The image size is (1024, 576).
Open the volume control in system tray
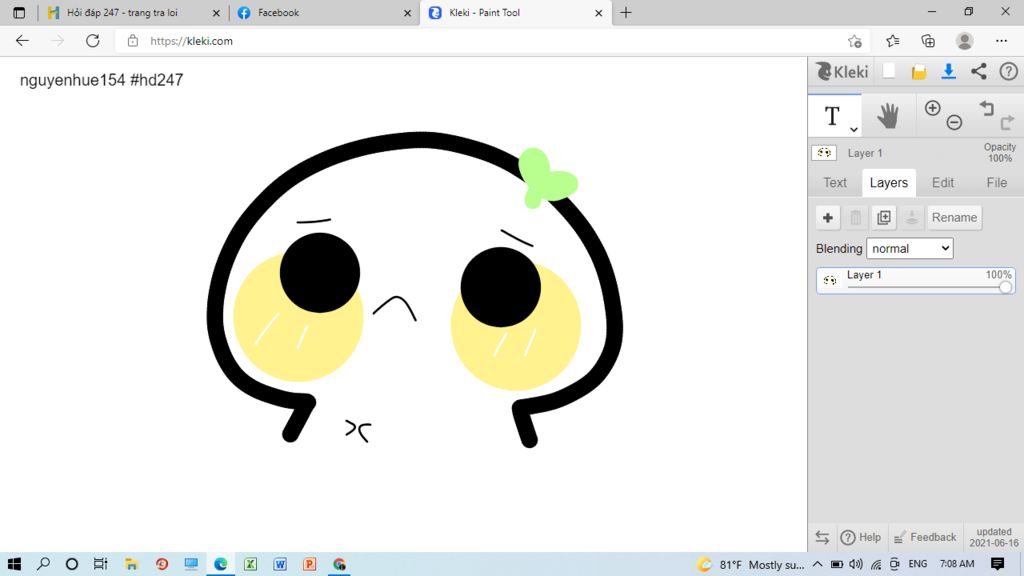(x=856, y=564)
